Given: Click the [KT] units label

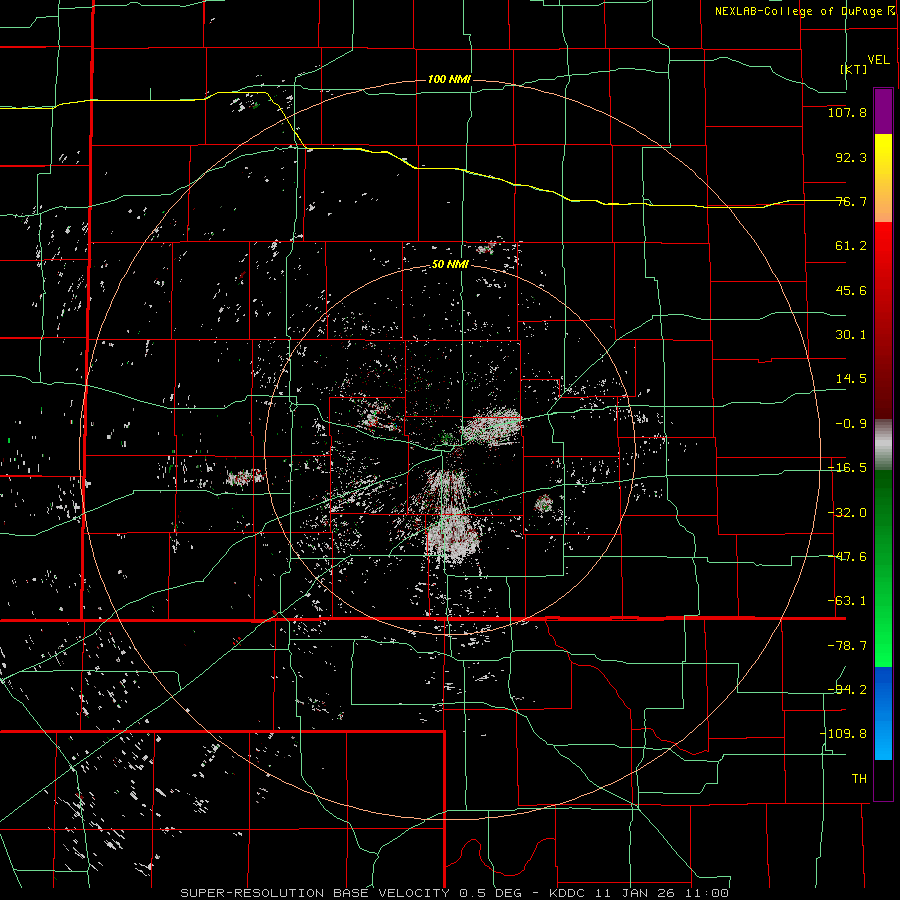Looking at the screenshot, I should coord(854,69).
